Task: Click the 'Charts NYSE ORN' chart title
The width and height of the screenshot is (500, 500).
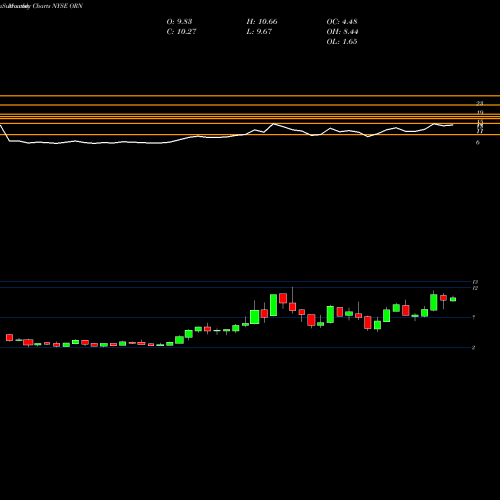Action: point(58,6)
